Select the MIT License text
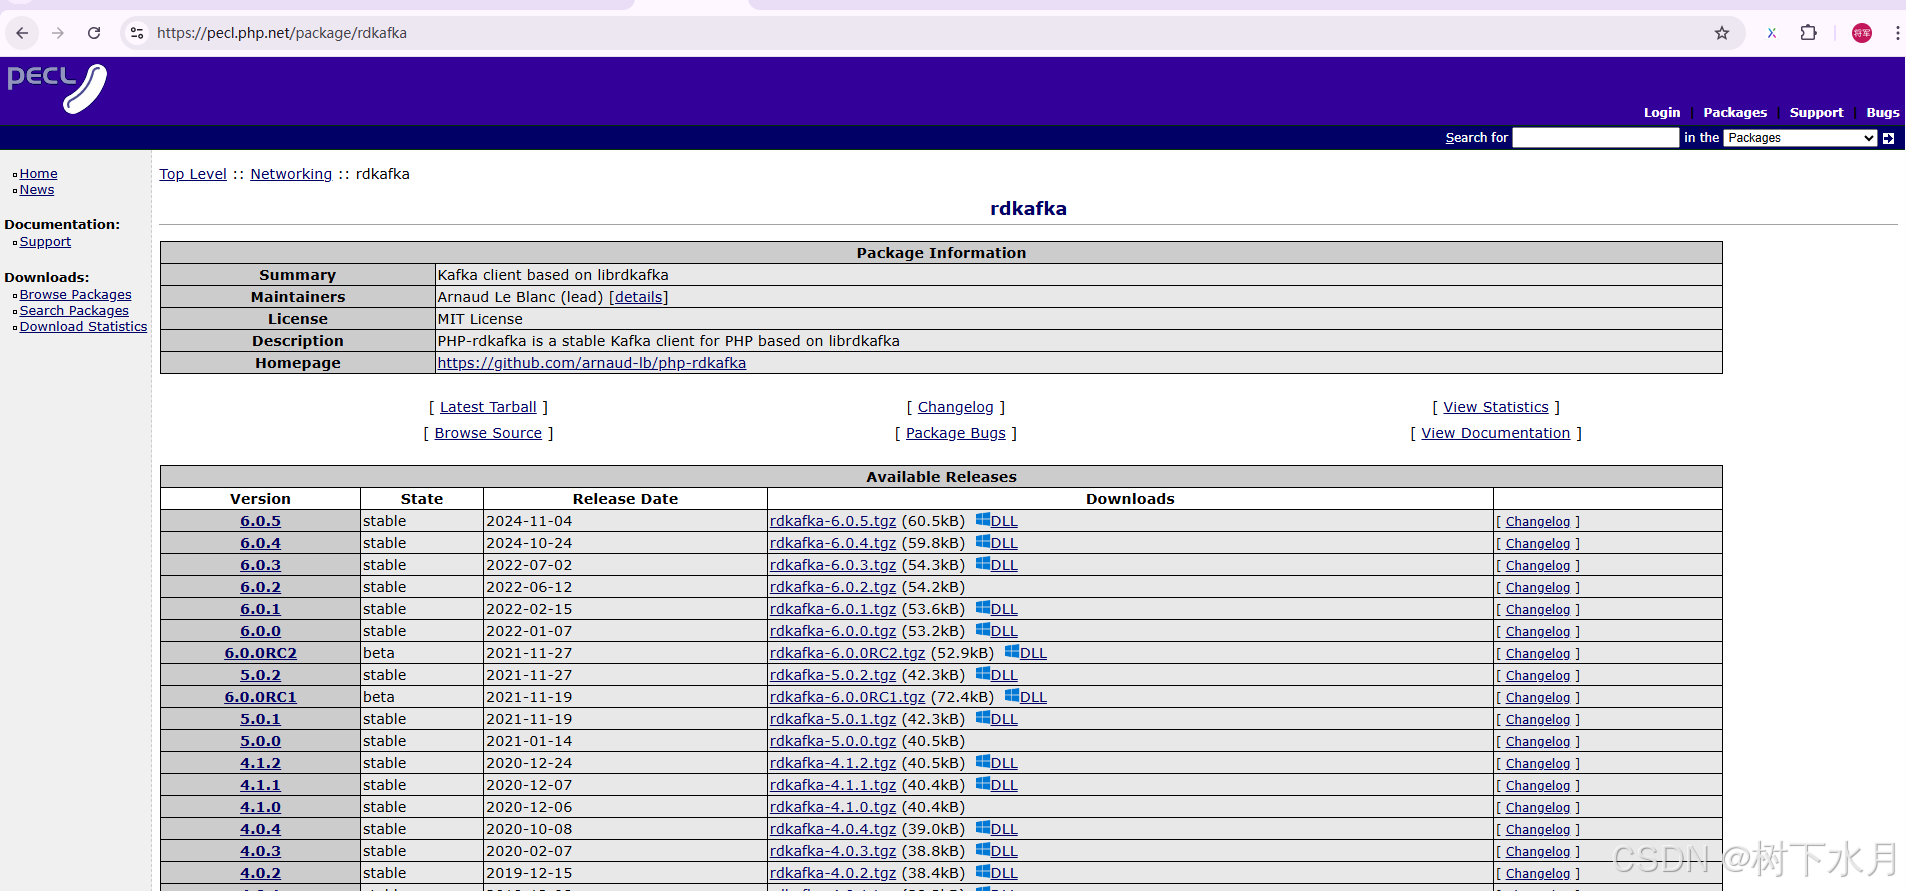 [480, 319]
